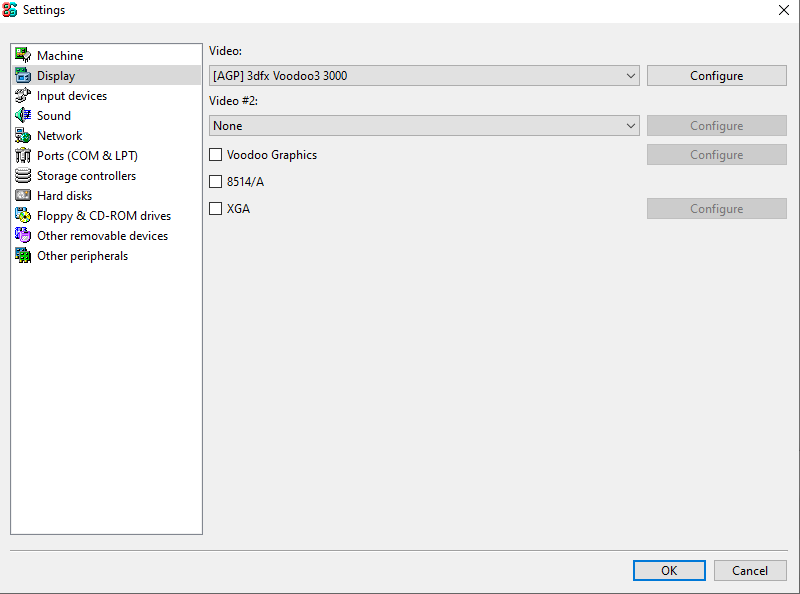Click the Settings window app icon
800x594 pixels.
[x=9, y=10]
